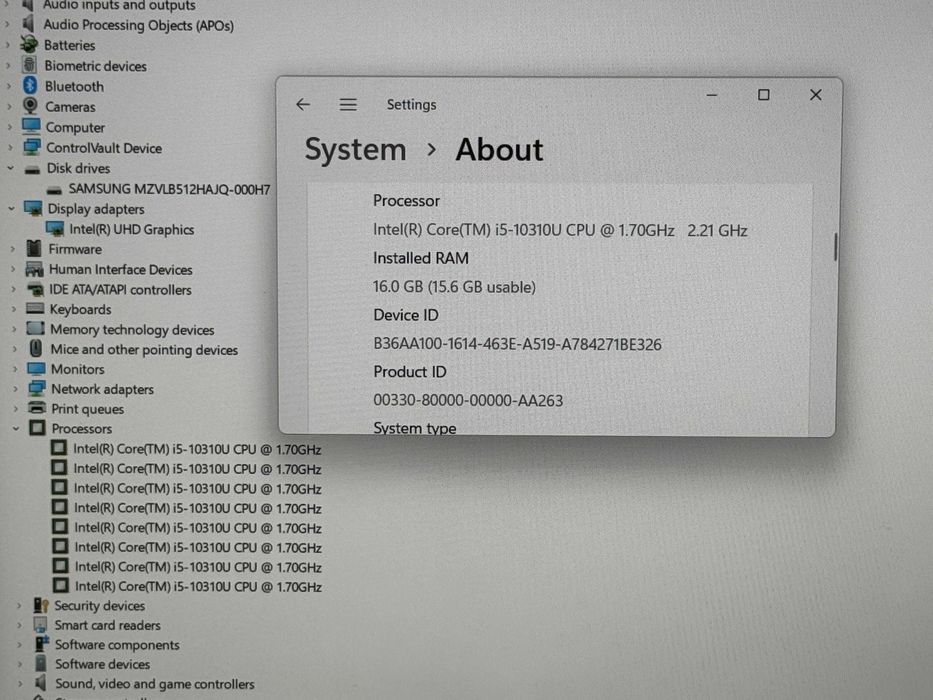Select SAMSUNG MZVLB512HAJQ-000H7 disk drive
The width and height of the screenshot is (933, 700).
coord(169,189)
